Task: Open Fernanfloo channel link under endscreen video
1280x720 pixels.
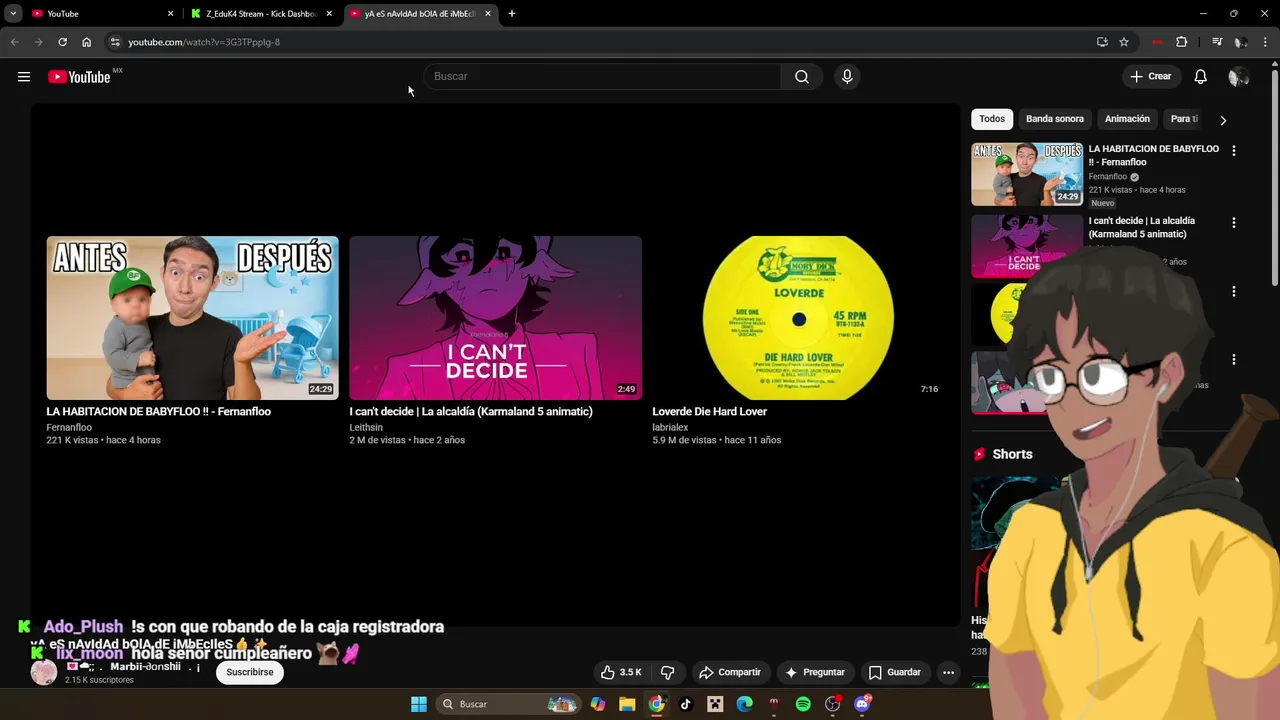Action: click(69, 428)
